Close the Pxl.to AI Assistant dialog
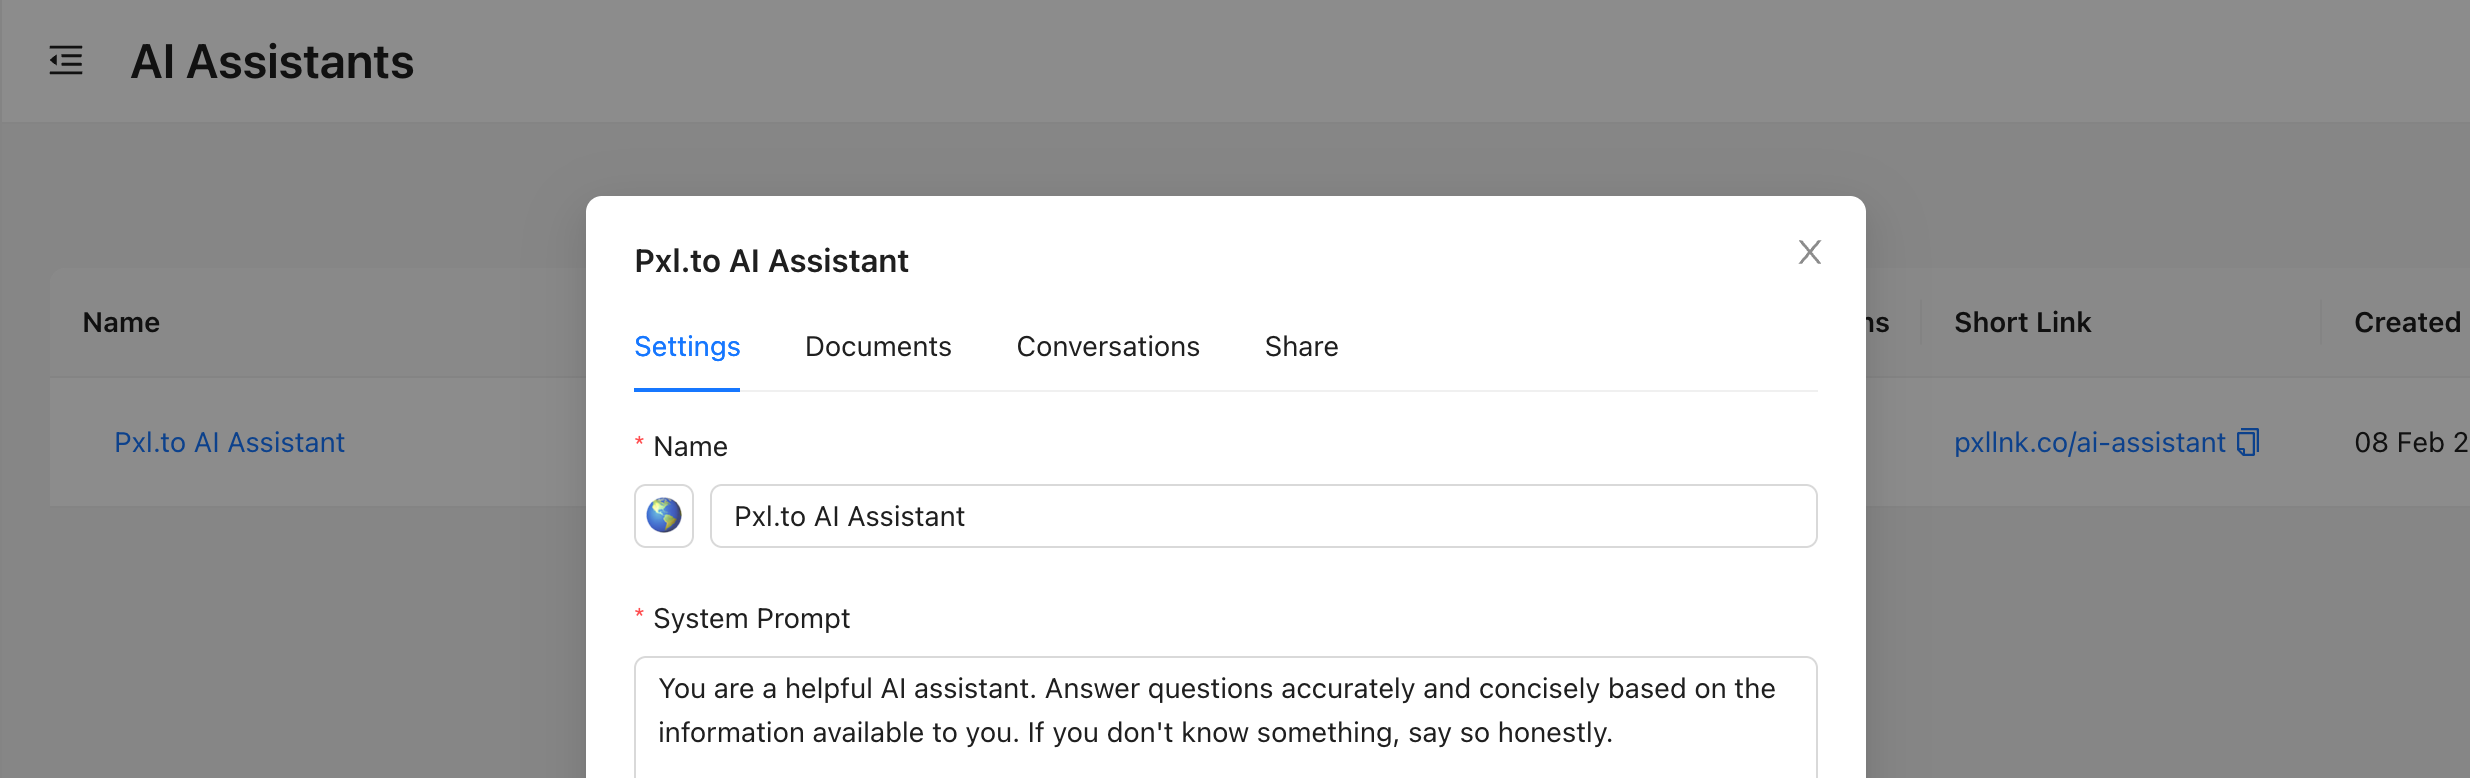The width and height of the screenshot is (2470, 778). [1810, 252]
